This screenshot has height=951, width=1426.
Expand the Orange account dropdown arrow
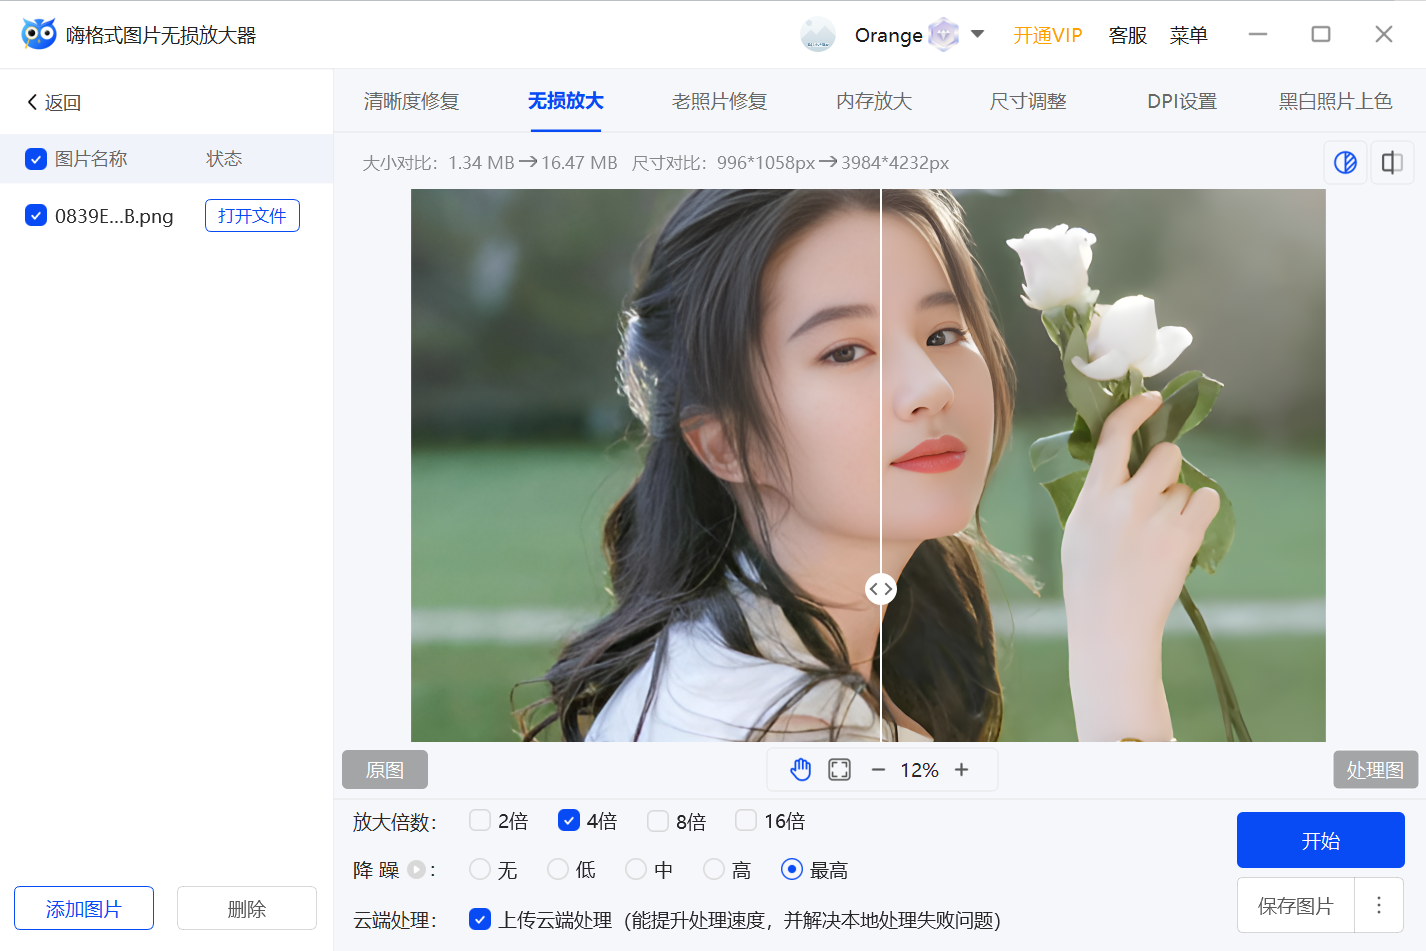(x=978, y=34)
